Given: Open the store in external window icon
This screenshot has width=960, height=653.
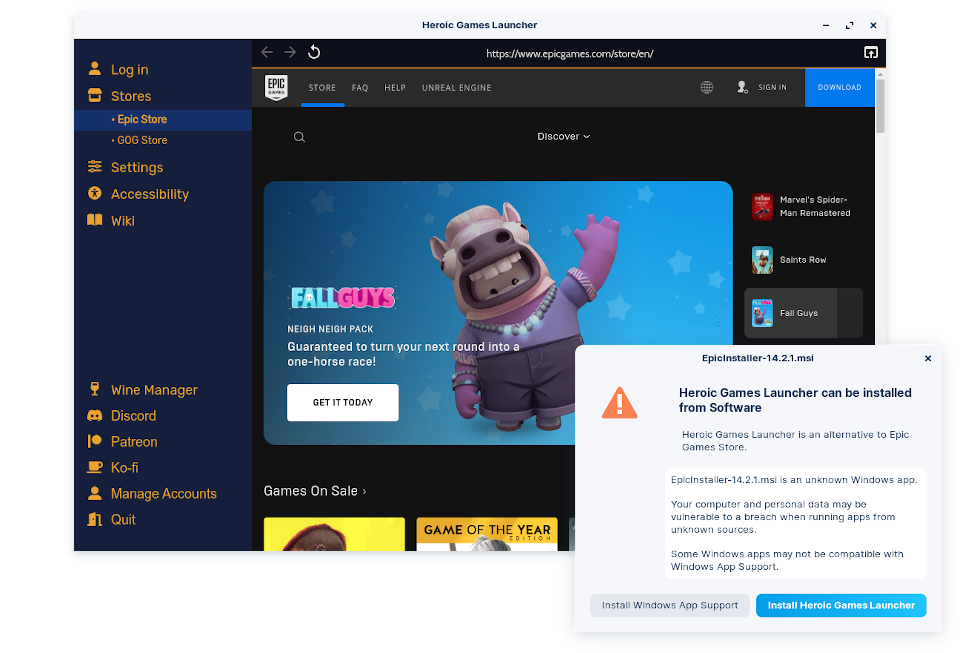Looking at the screenshot, I should (x=870, y=52).
